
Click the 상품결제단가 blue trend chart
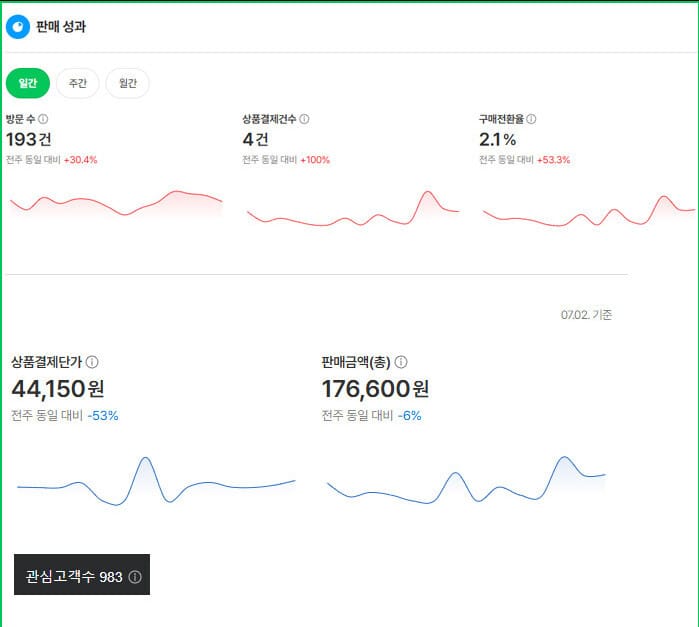[156, 481]
